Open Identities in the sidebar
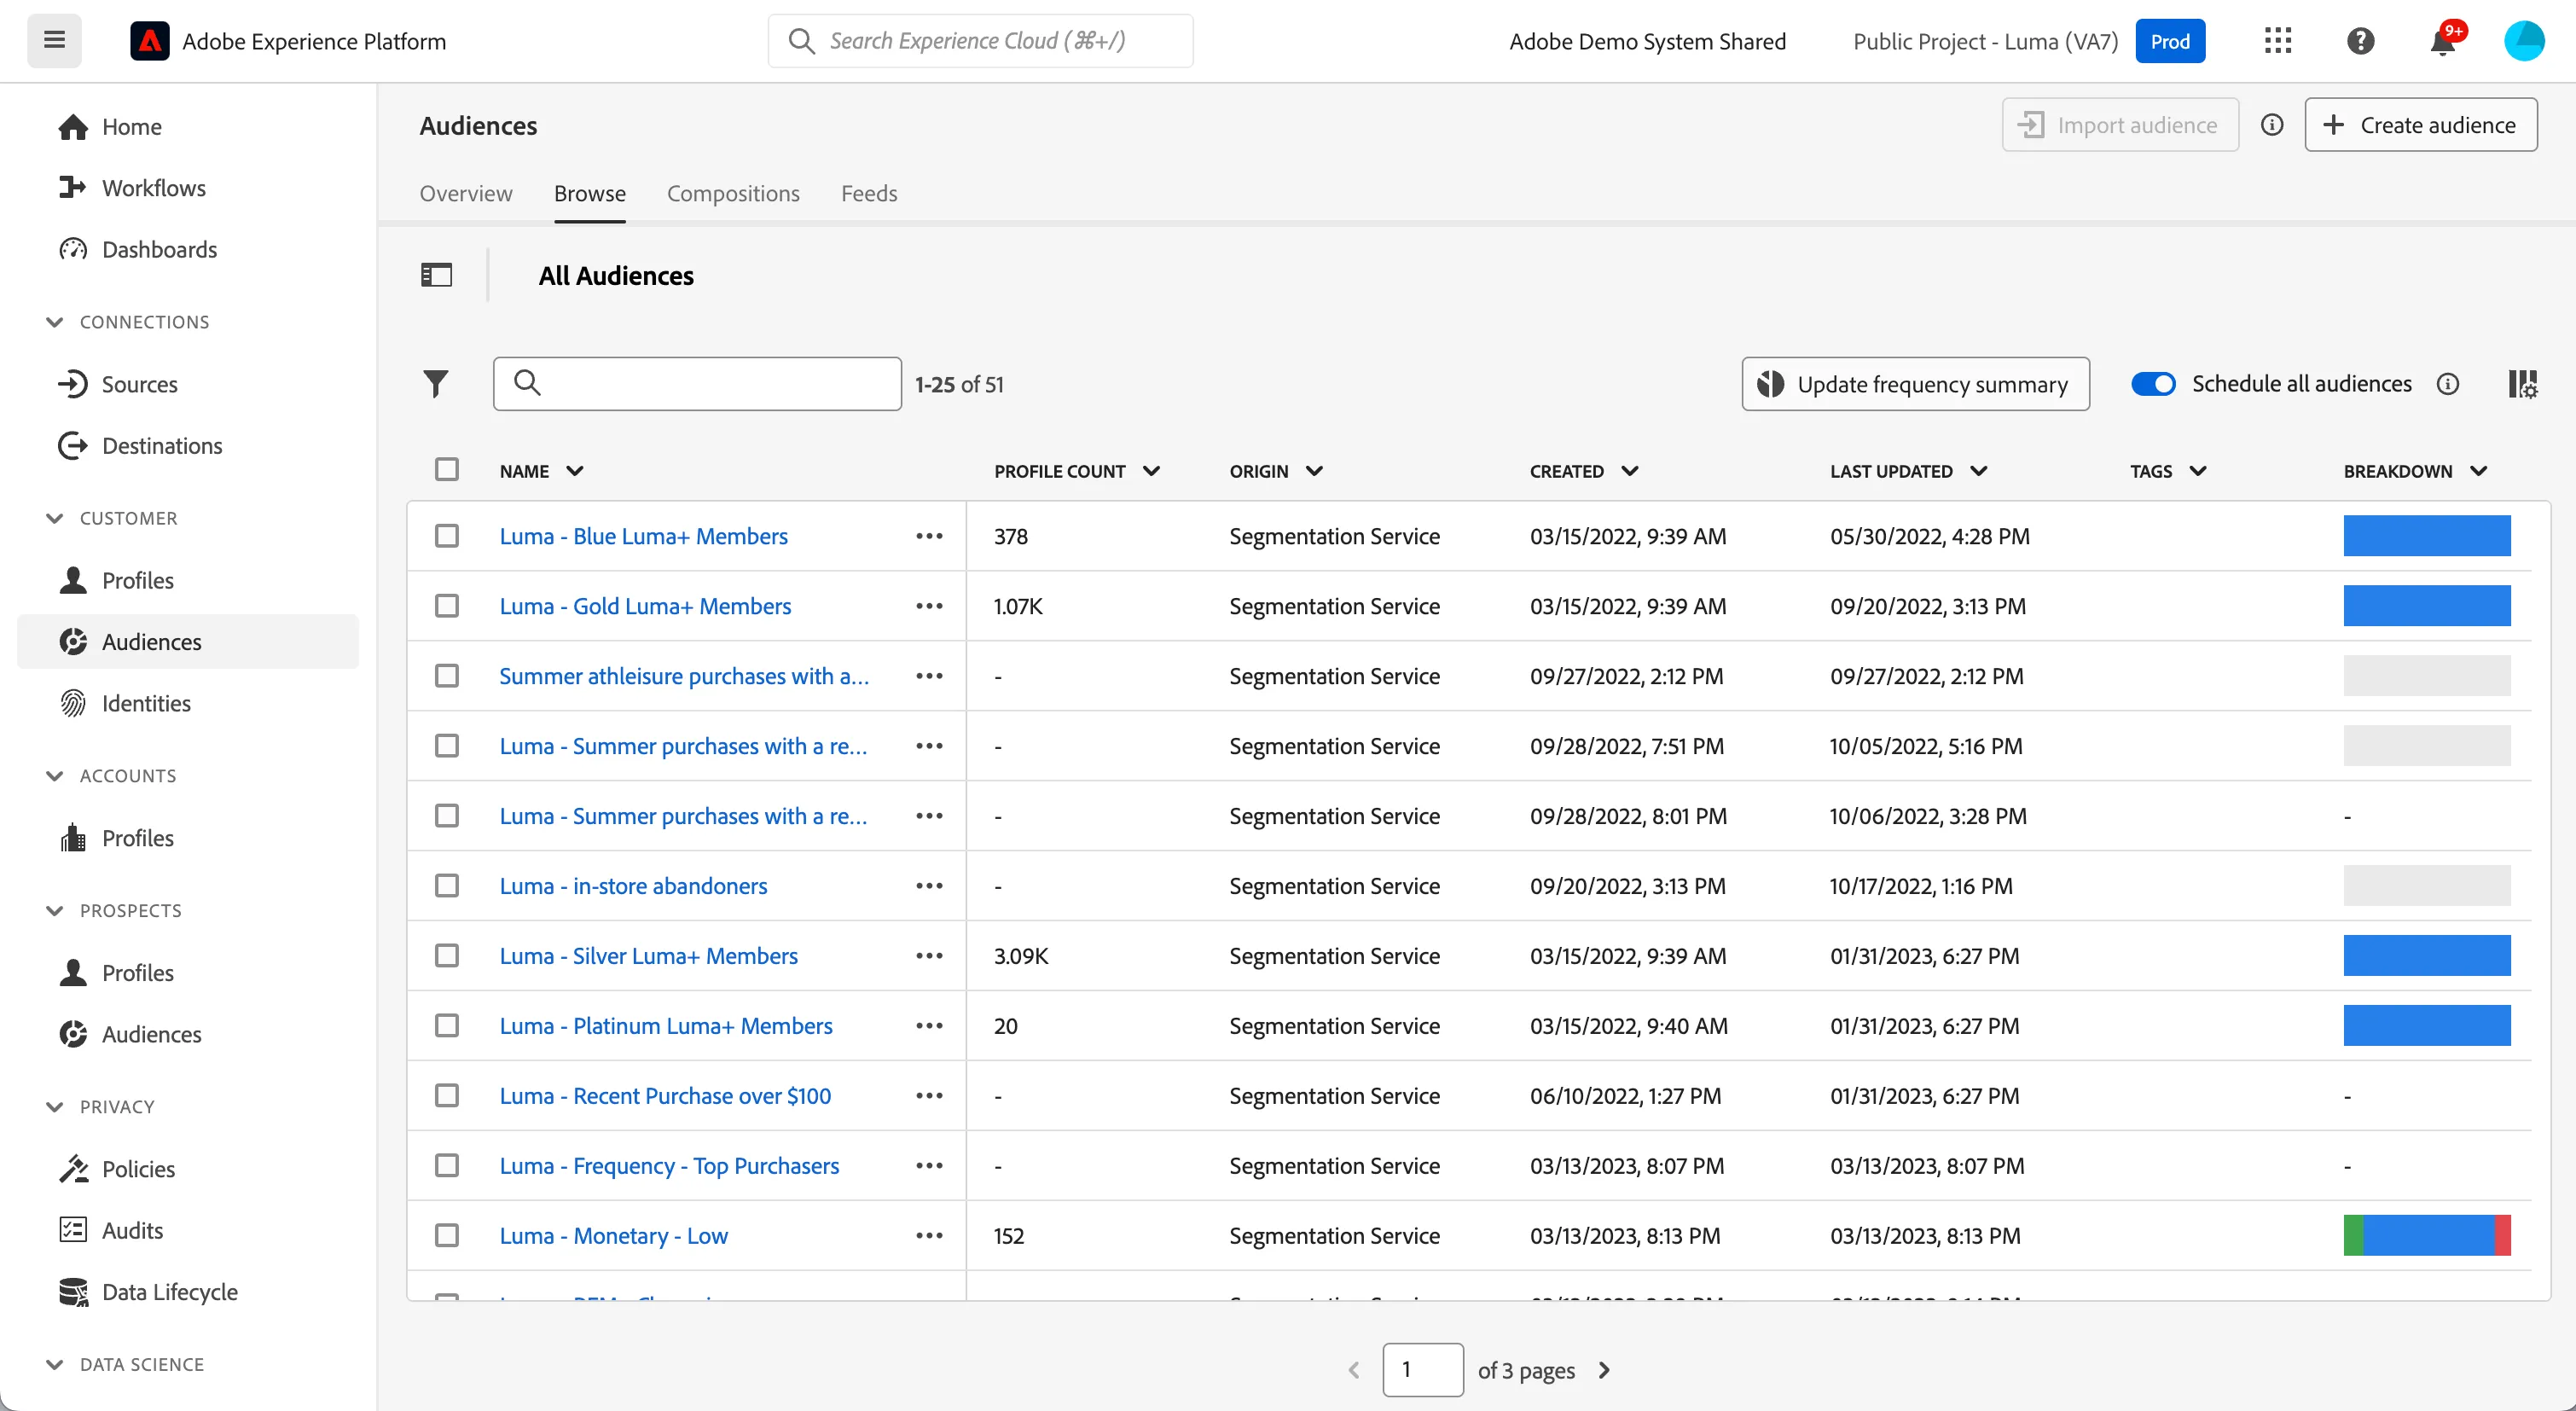 coord(146,703)
